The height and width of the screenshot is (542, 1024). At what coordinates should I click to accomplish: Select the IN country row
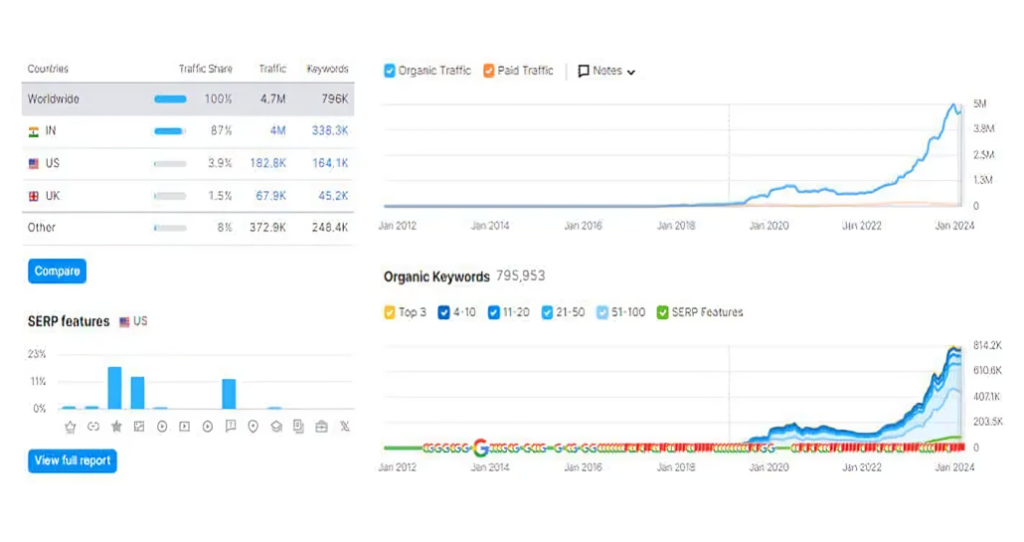point(188,131)
